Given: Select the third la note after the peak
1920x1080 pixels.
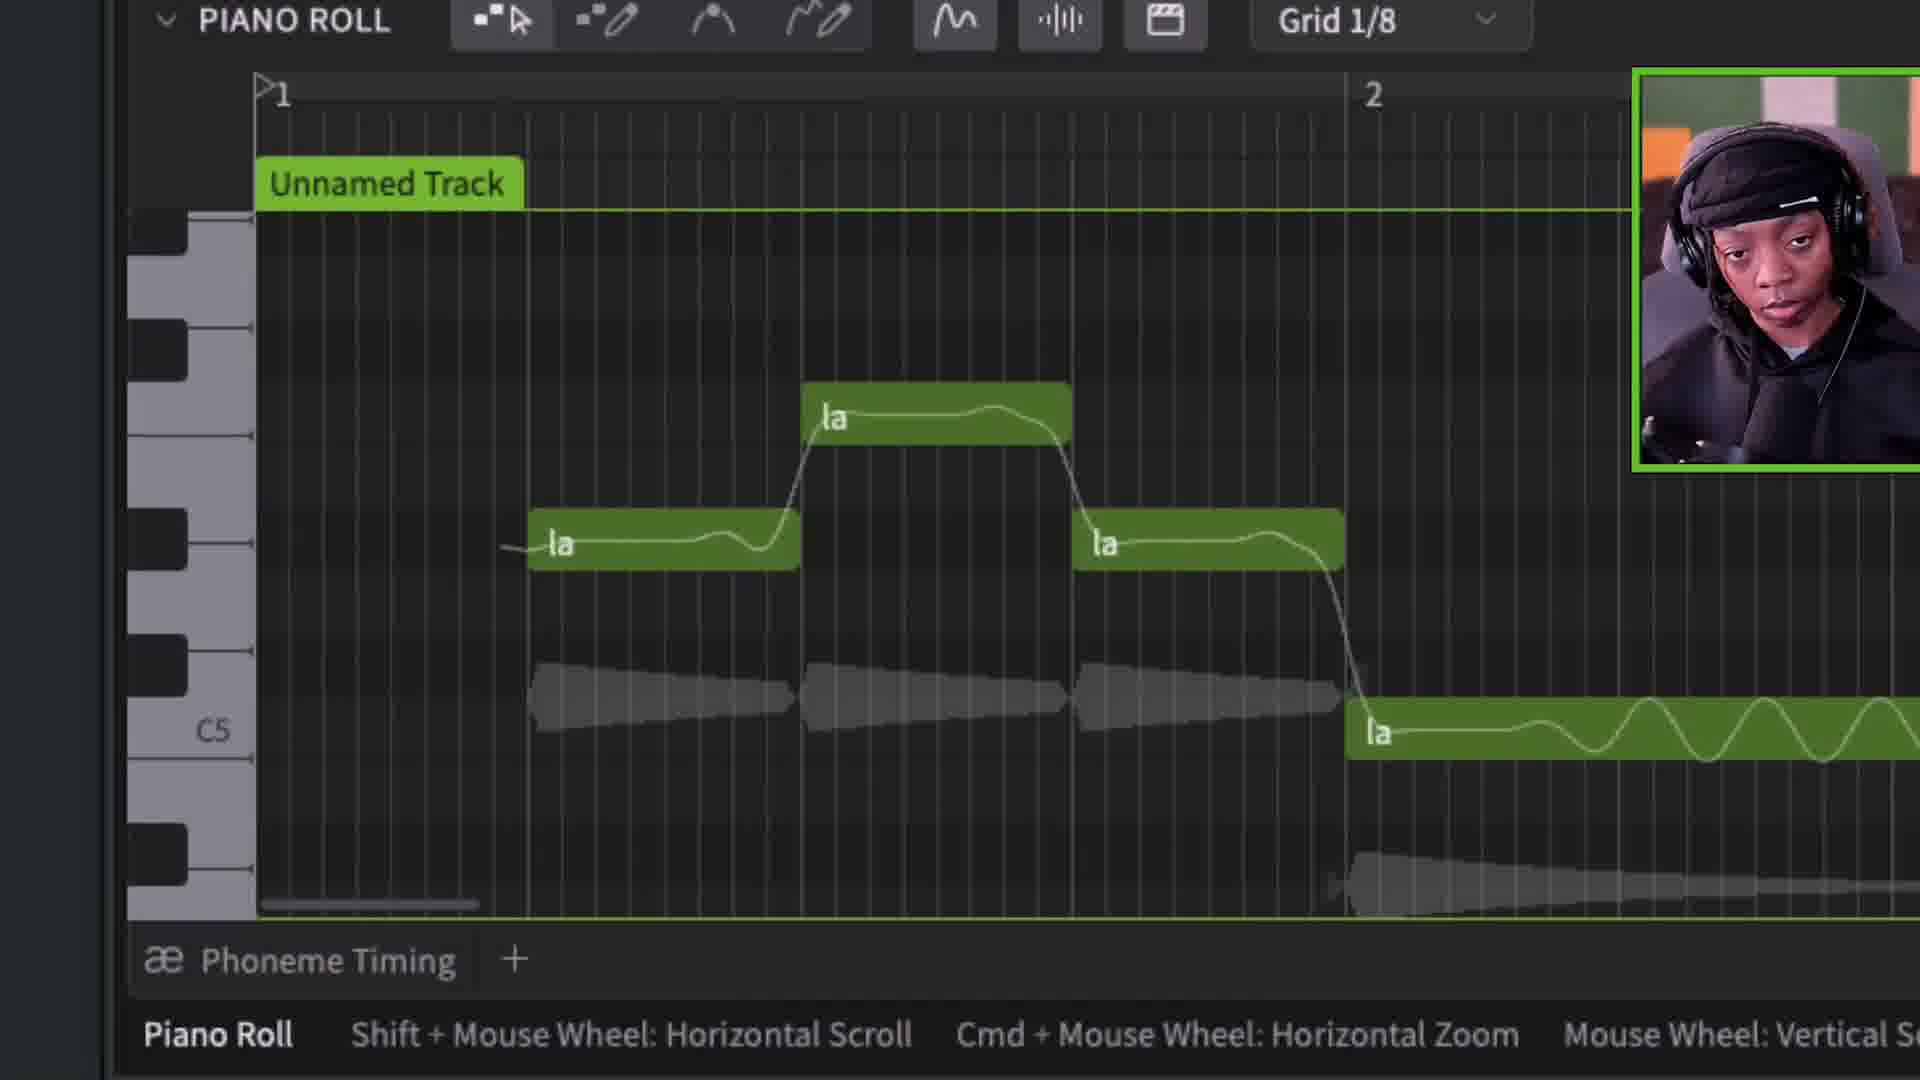Looking at the screenshot, I should 1208,540.
